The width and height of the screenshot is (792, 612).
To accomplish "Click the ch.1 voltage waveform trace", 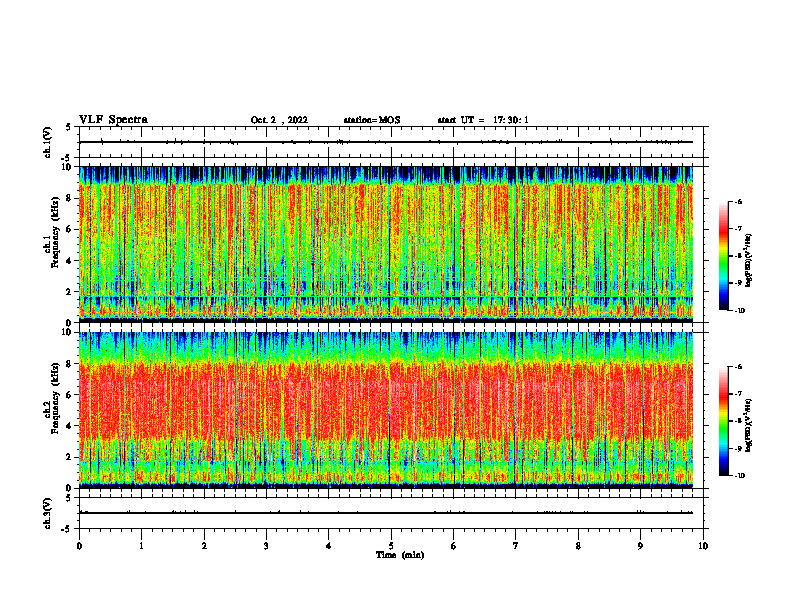I will coord(386,142).
